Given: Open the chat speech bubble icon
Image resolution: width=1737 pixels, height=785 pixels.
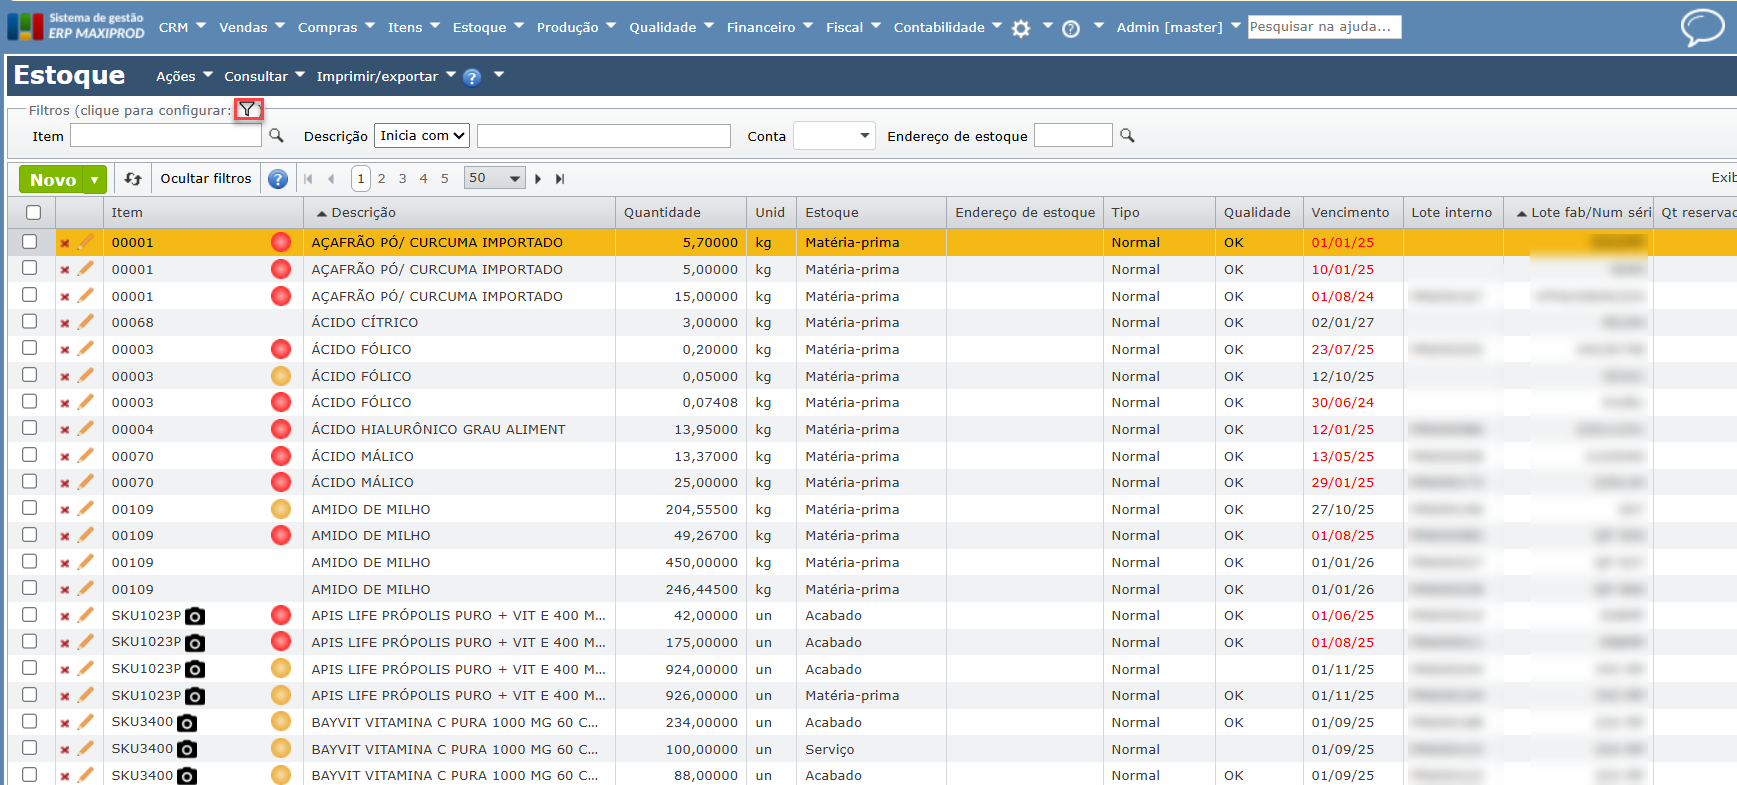Looking at the screenshot, I should tap(1701, 27).
